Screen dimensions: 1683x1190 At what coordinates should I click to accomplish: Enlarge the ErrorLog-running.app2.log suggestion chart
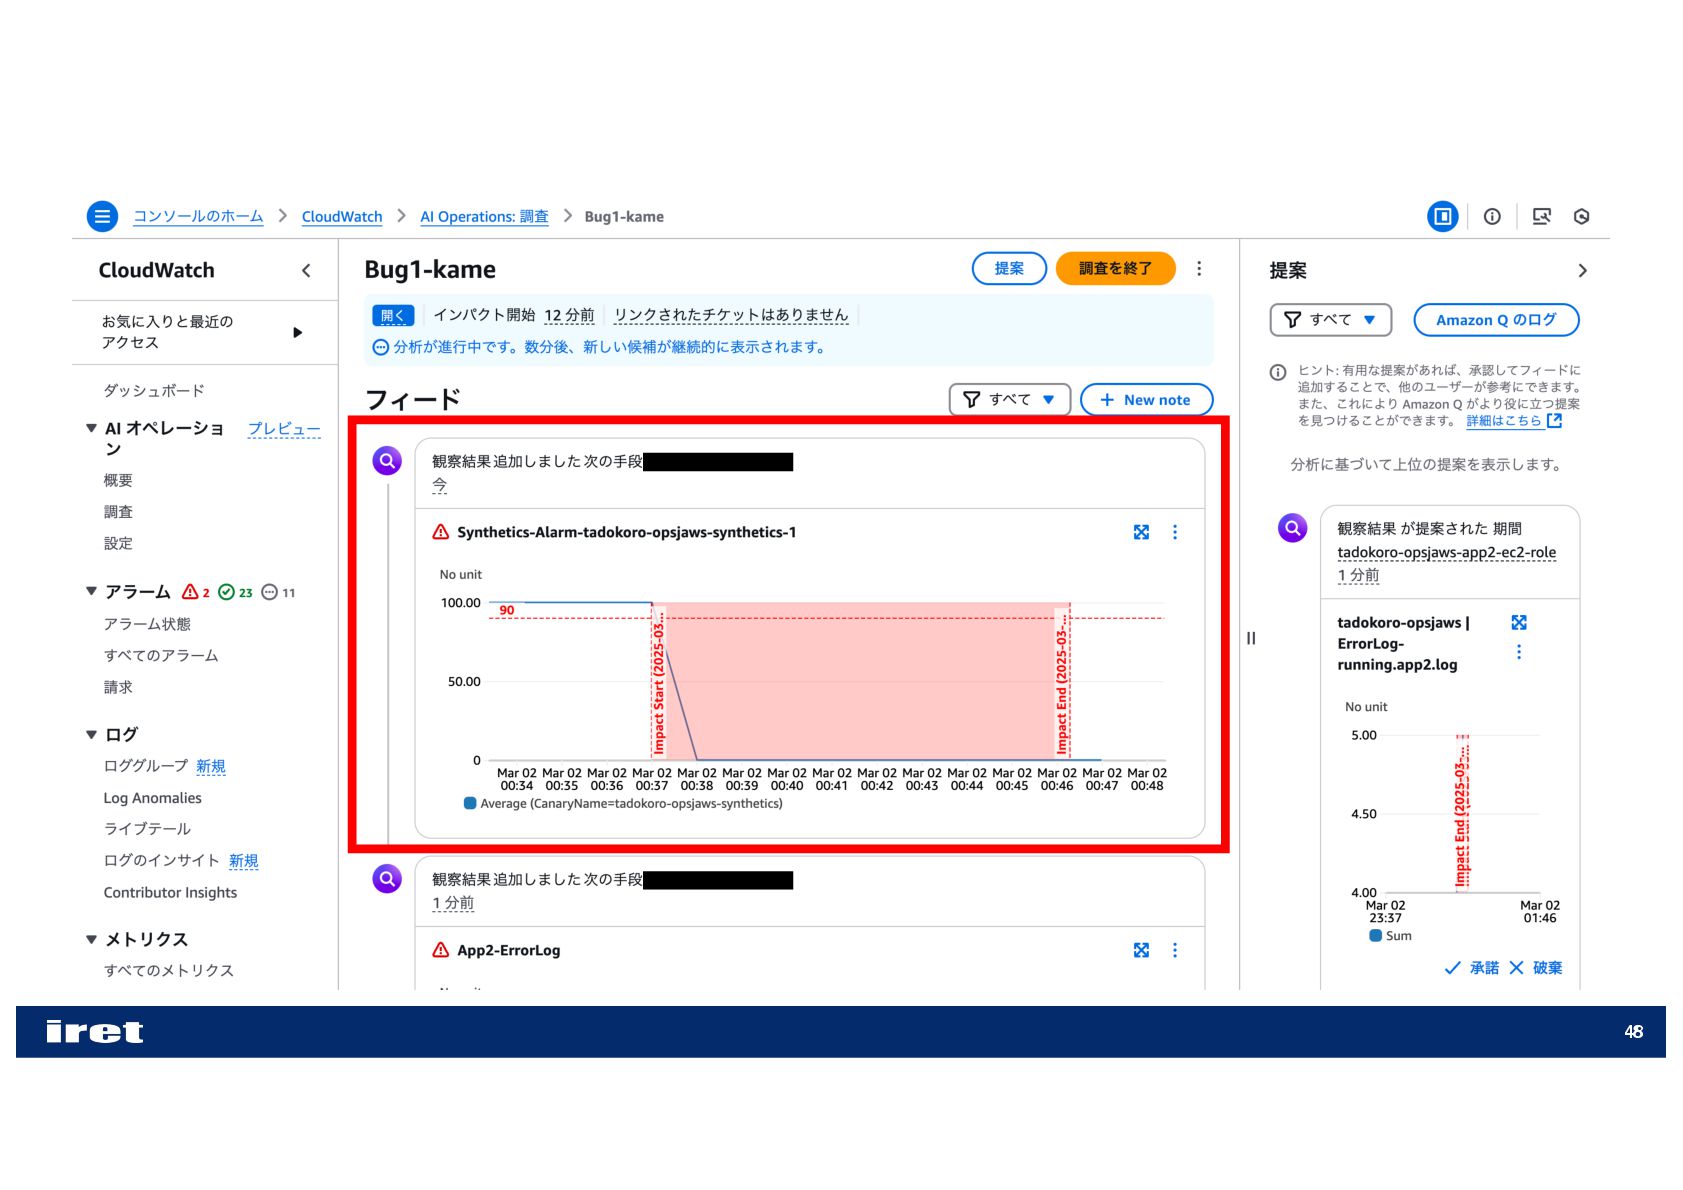click(x=1519, y=622)
